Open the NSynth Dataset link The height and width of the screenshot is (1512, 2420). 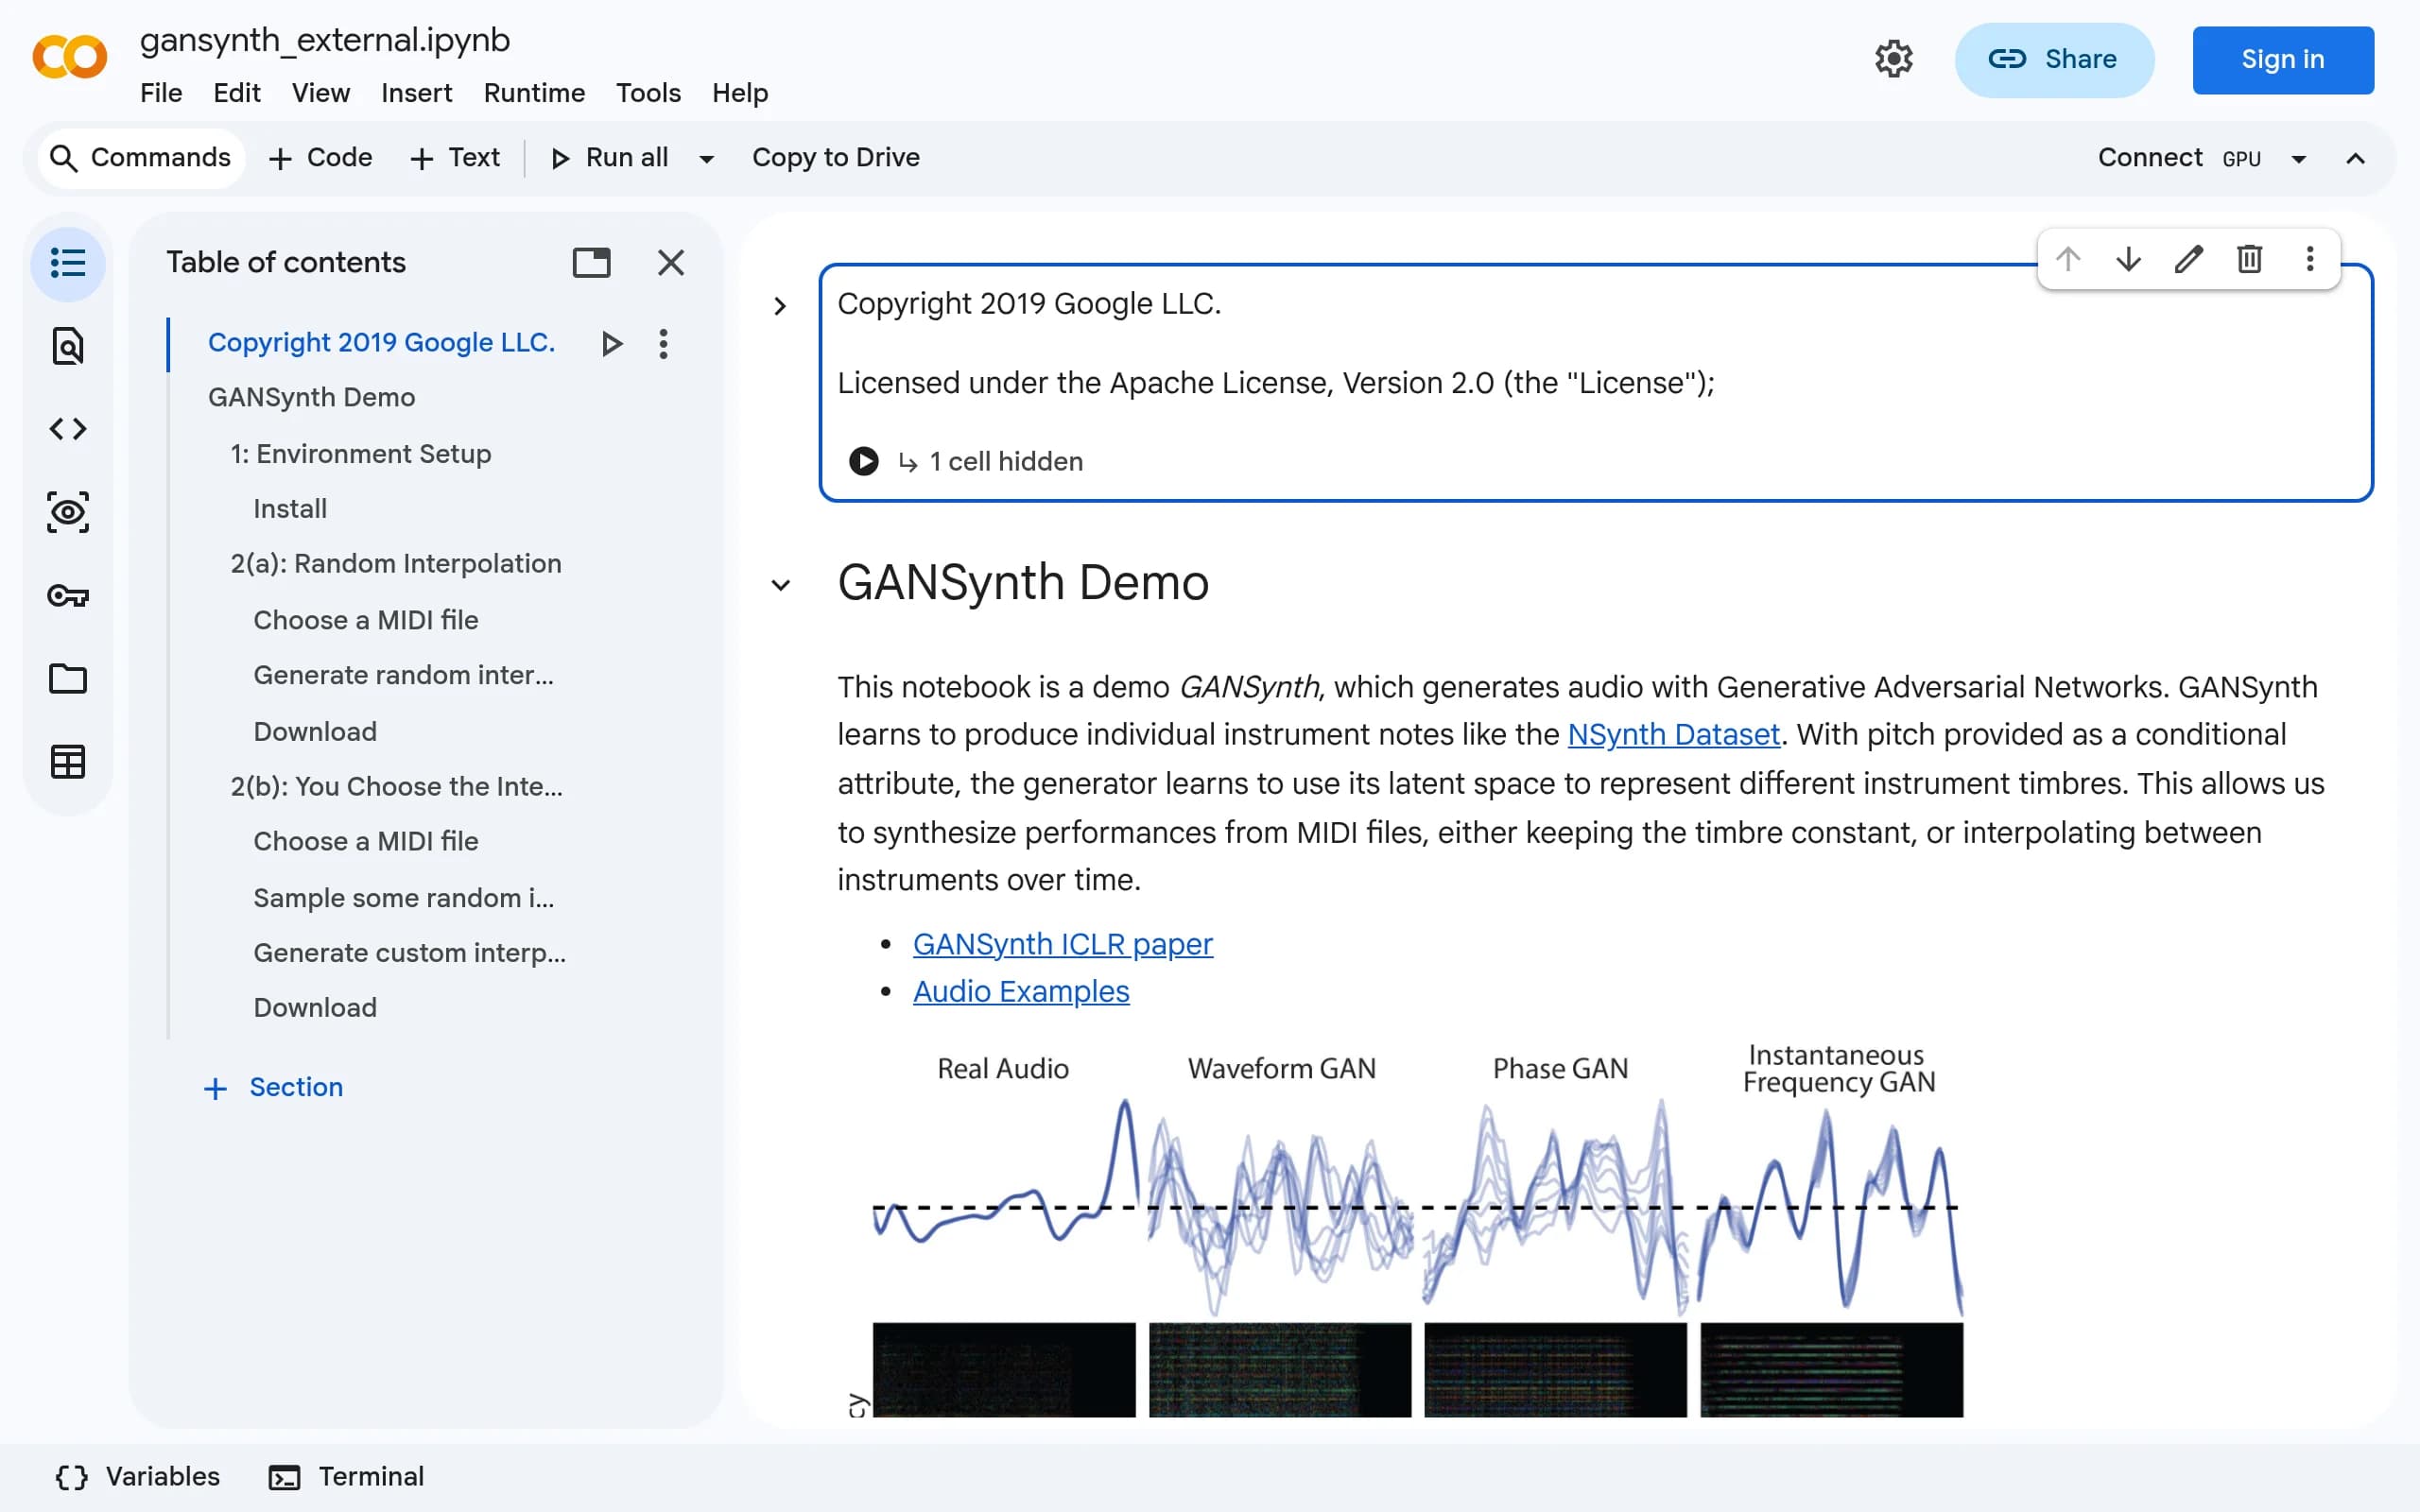click(1674, 735)
